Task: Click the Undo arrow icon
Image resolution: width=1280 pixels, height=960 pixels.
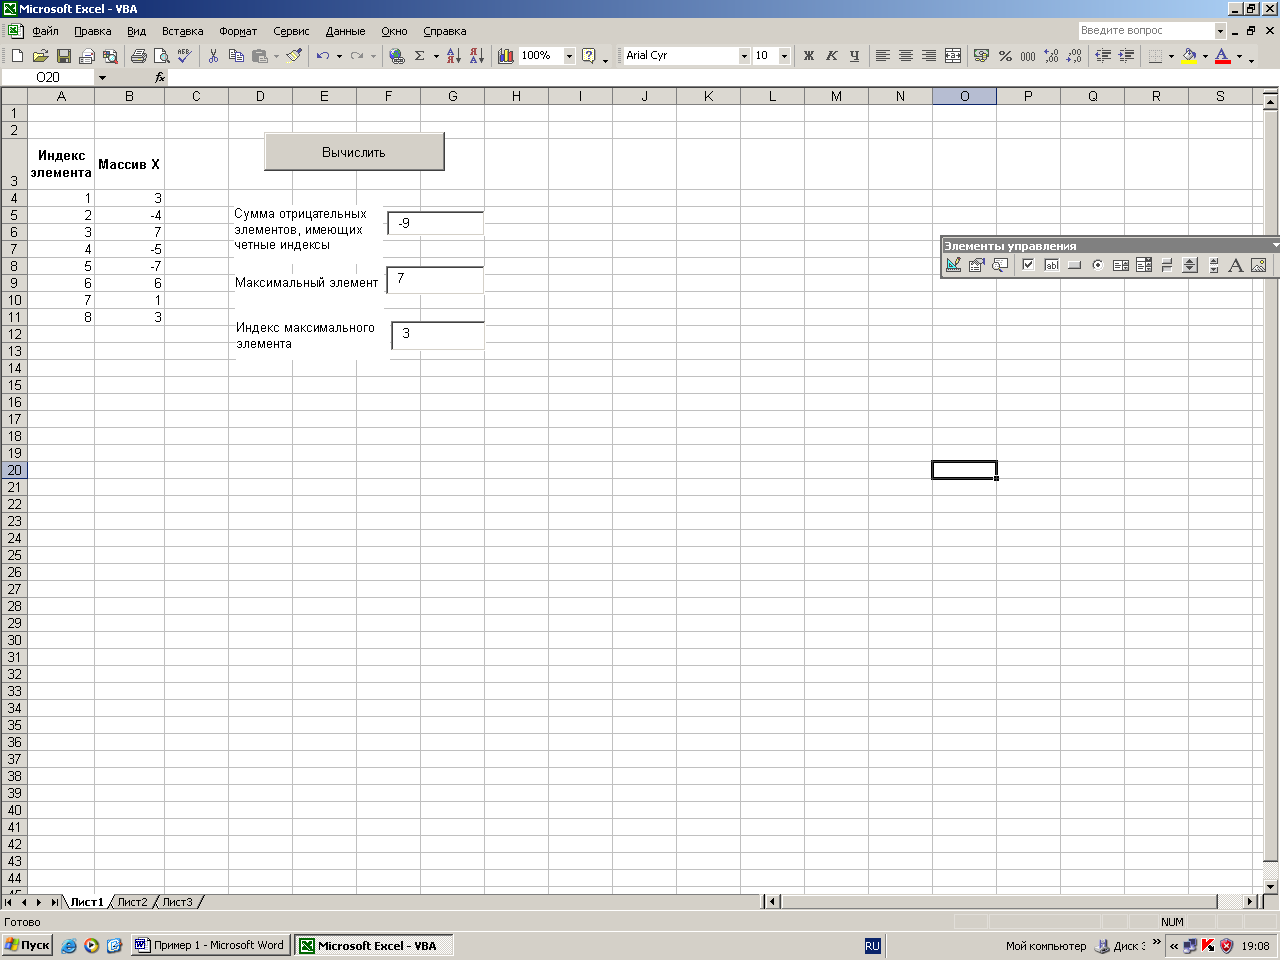Action: (x=323, y=56)
